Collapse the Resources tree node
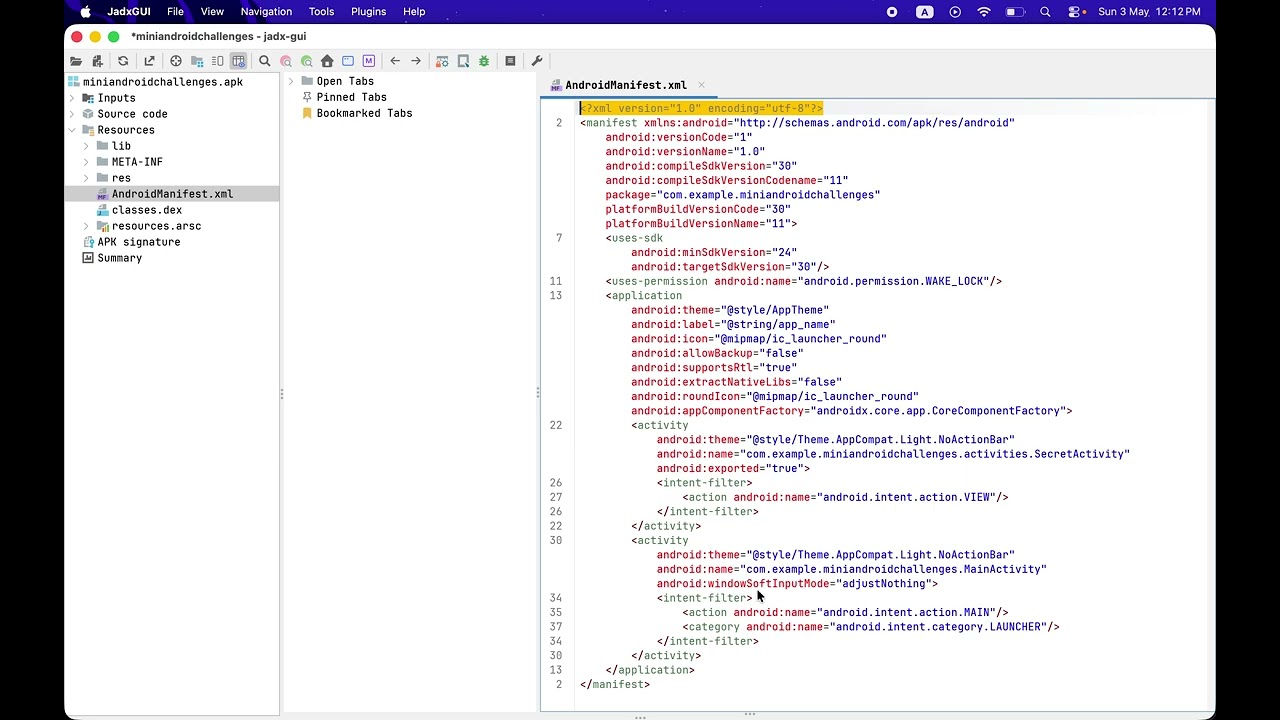The image size is (1280, 720). pyautogui.click(x=72, y=130)
